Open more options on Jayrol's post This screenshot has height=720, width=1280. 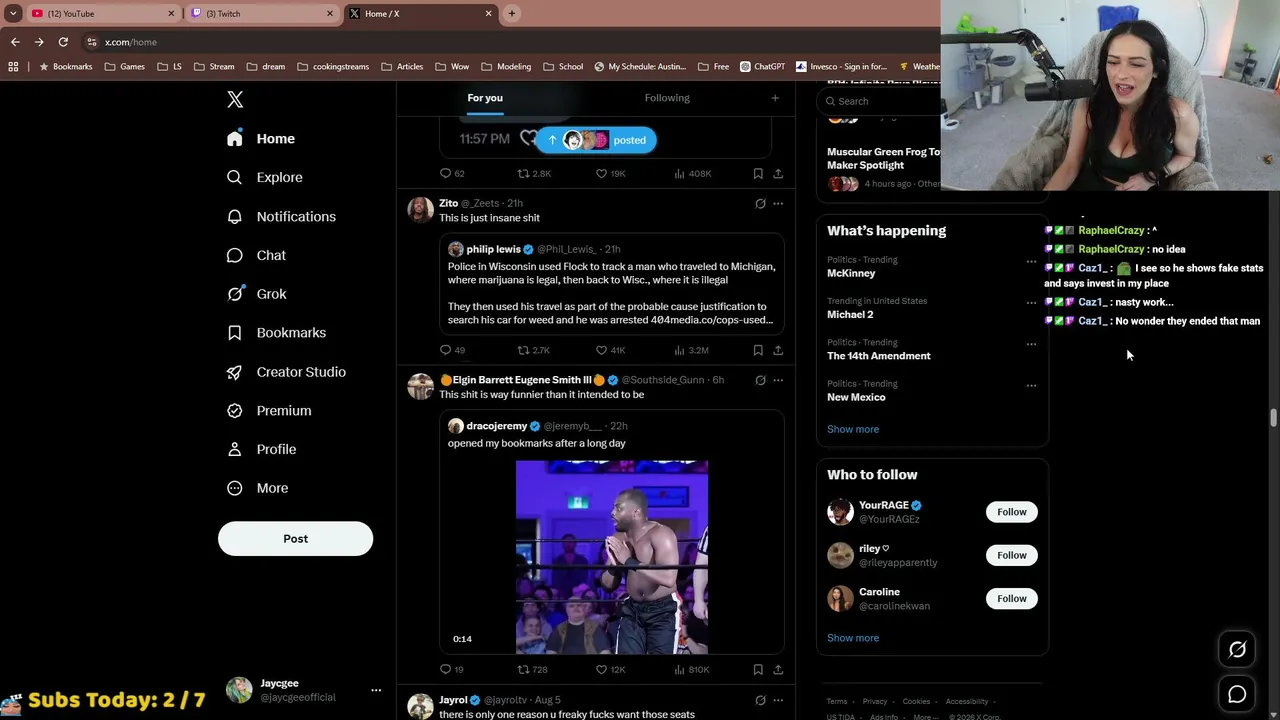click(778, 700)
